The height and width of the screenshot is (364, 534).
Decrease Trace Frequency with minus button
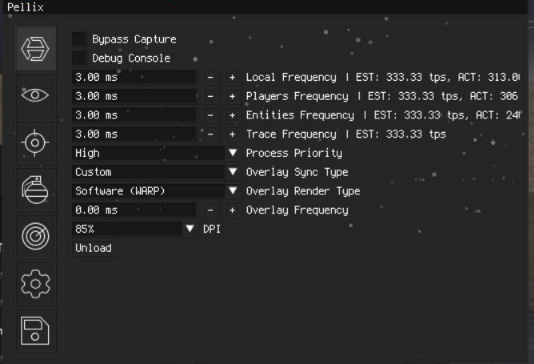[x=210, y=134]
